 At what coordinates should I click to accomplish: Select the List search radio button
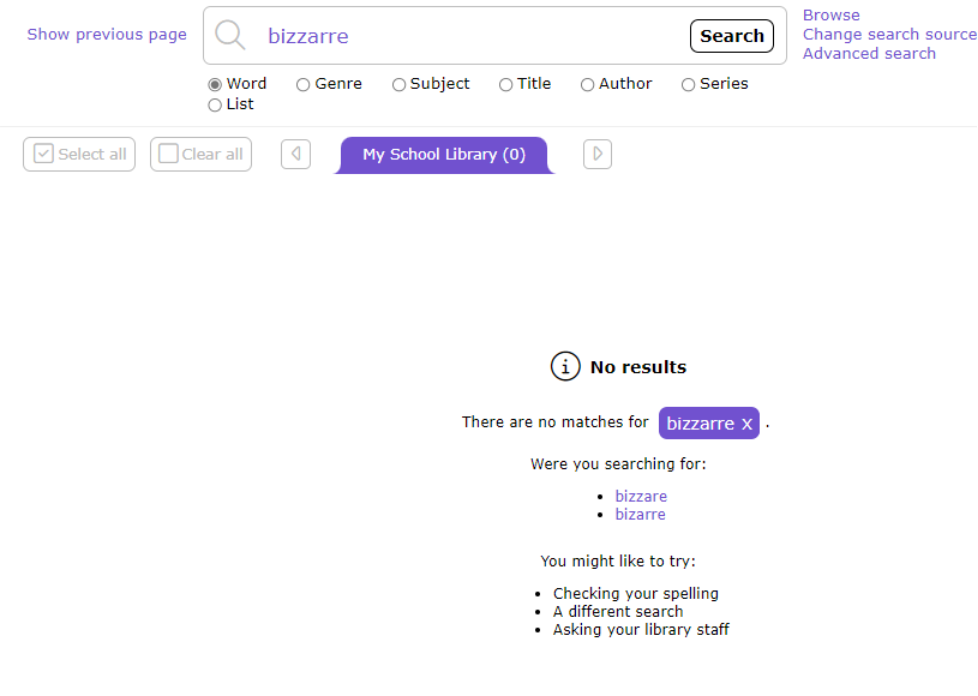[x=215, y=105]
